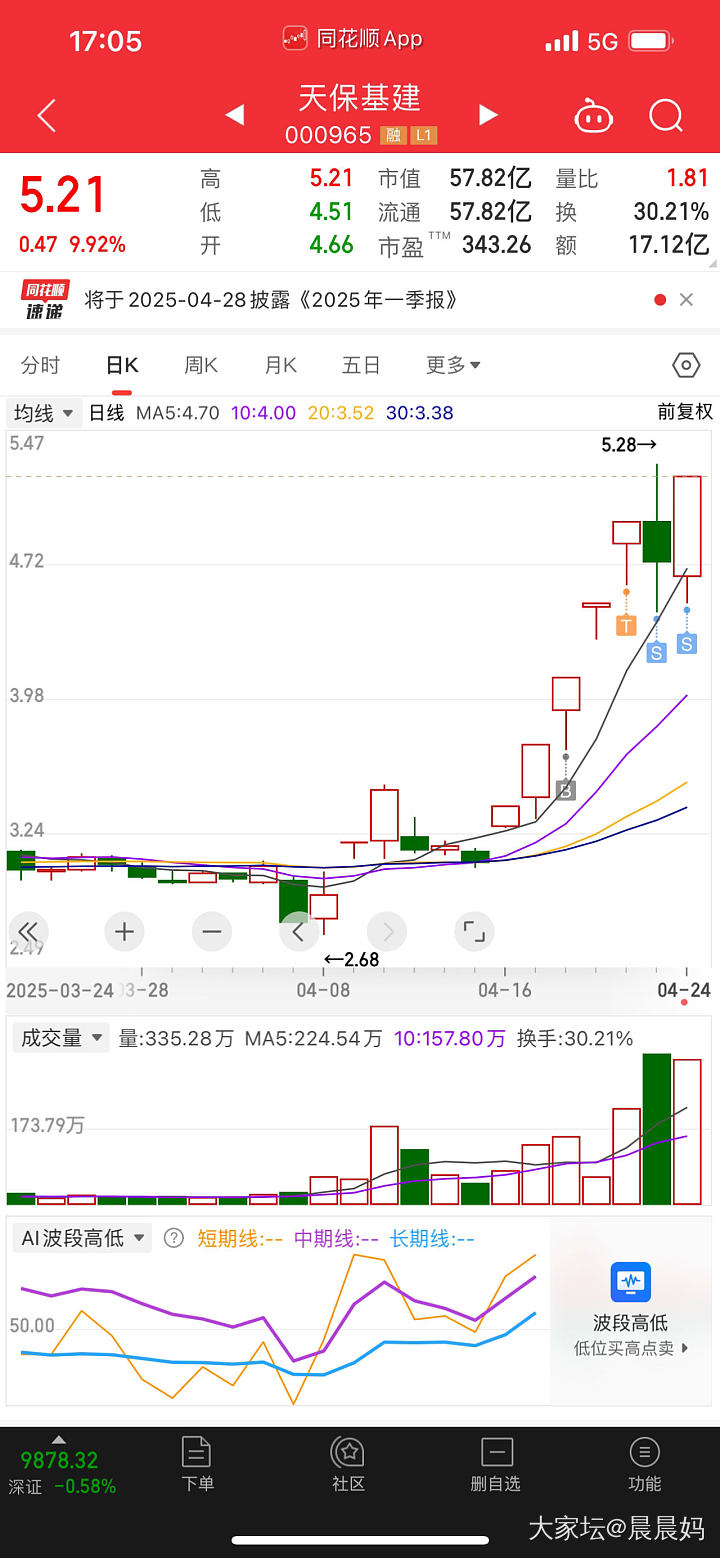Image resolution: width=720 pixels, height=1558 pixels.
Task: Tap 删自选 to remove from watchlist
Action: pos(496,1464)
